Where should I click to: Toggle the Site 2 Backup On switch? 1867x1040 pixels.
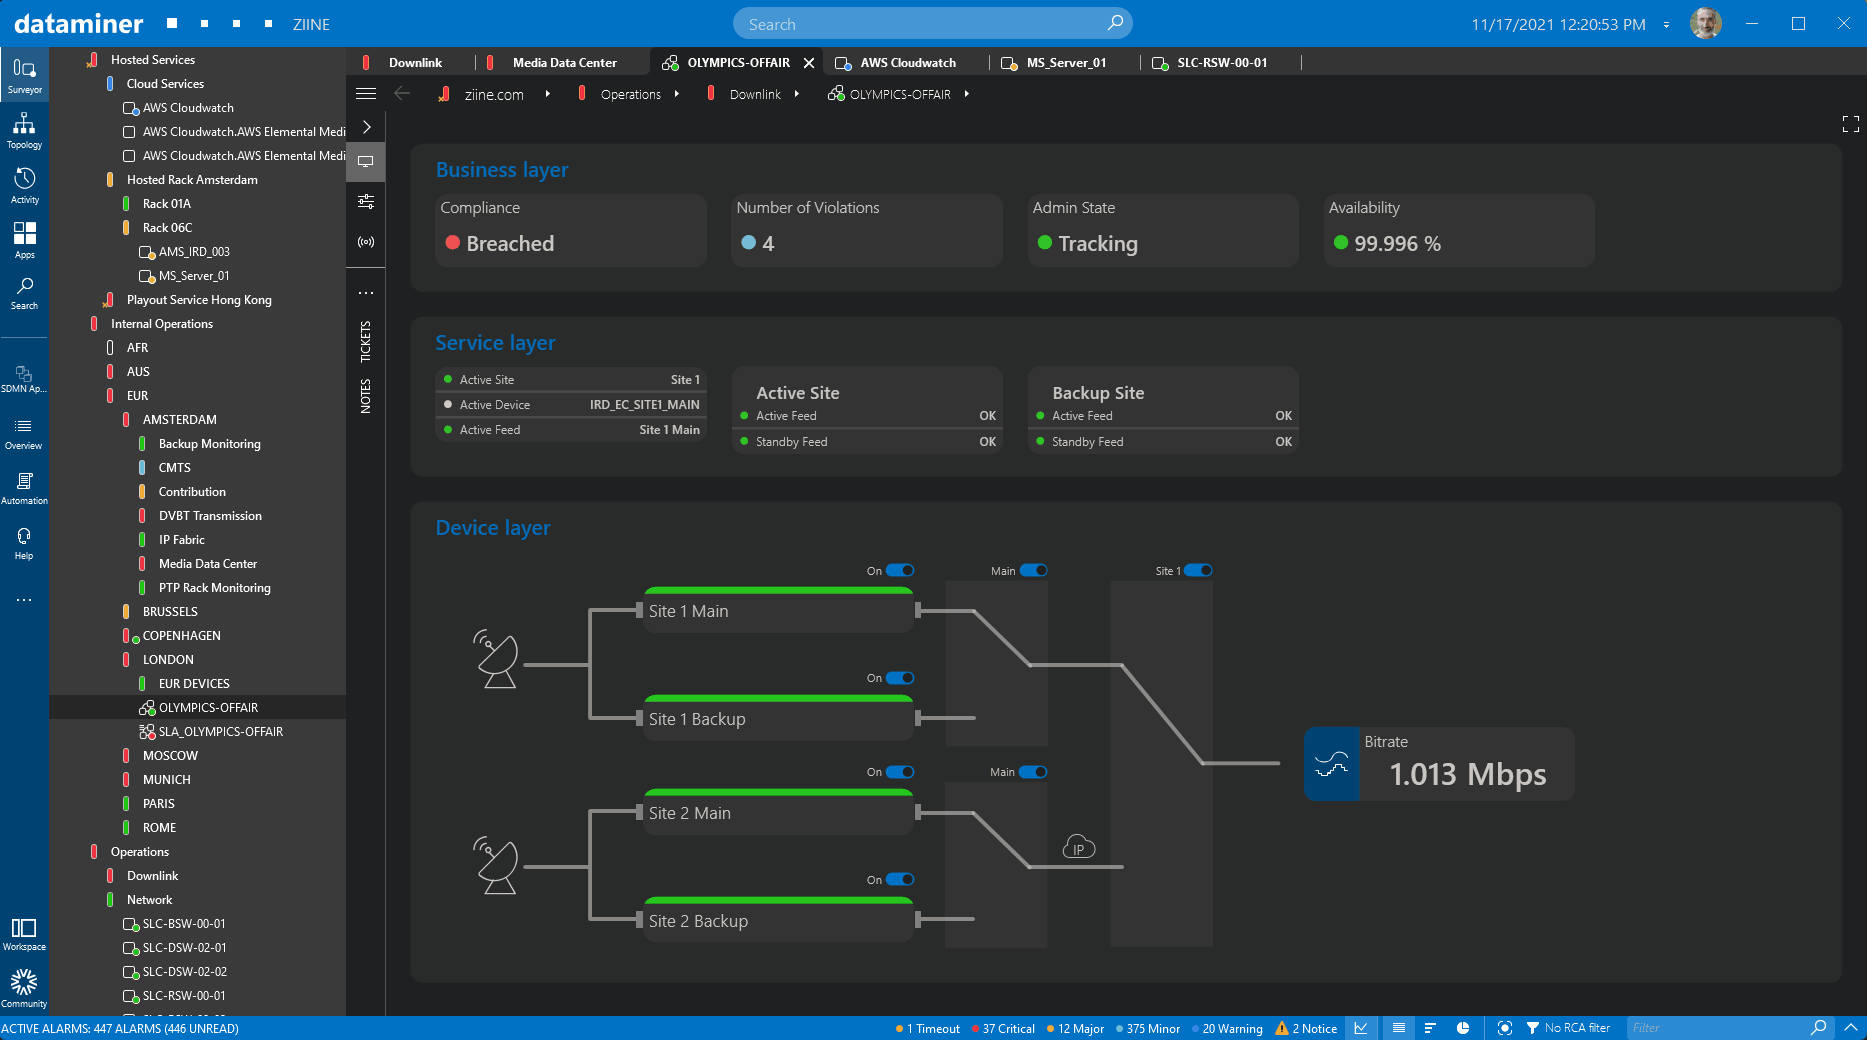[x=900, y=880]
